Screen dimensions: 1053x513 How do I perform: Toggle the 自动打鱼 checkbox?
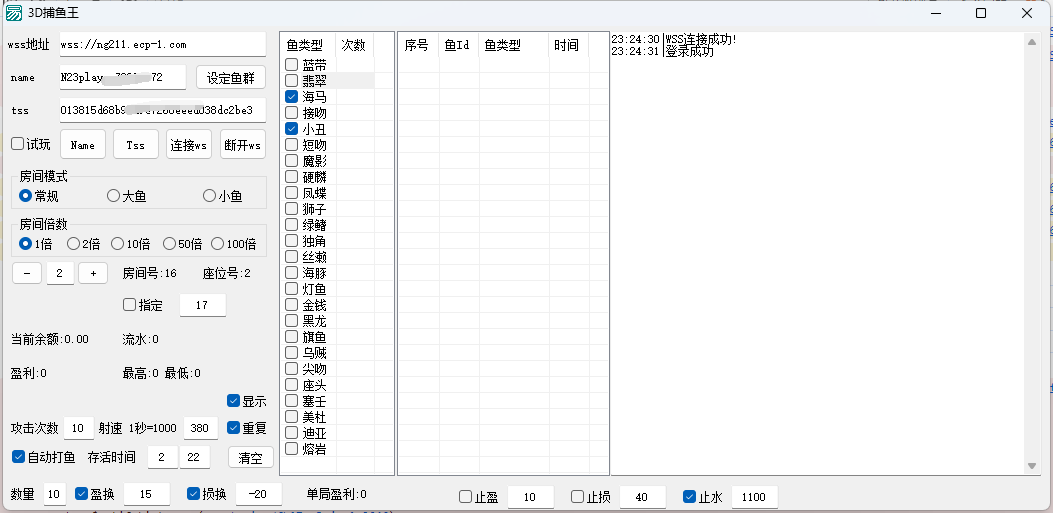point(18,457)
